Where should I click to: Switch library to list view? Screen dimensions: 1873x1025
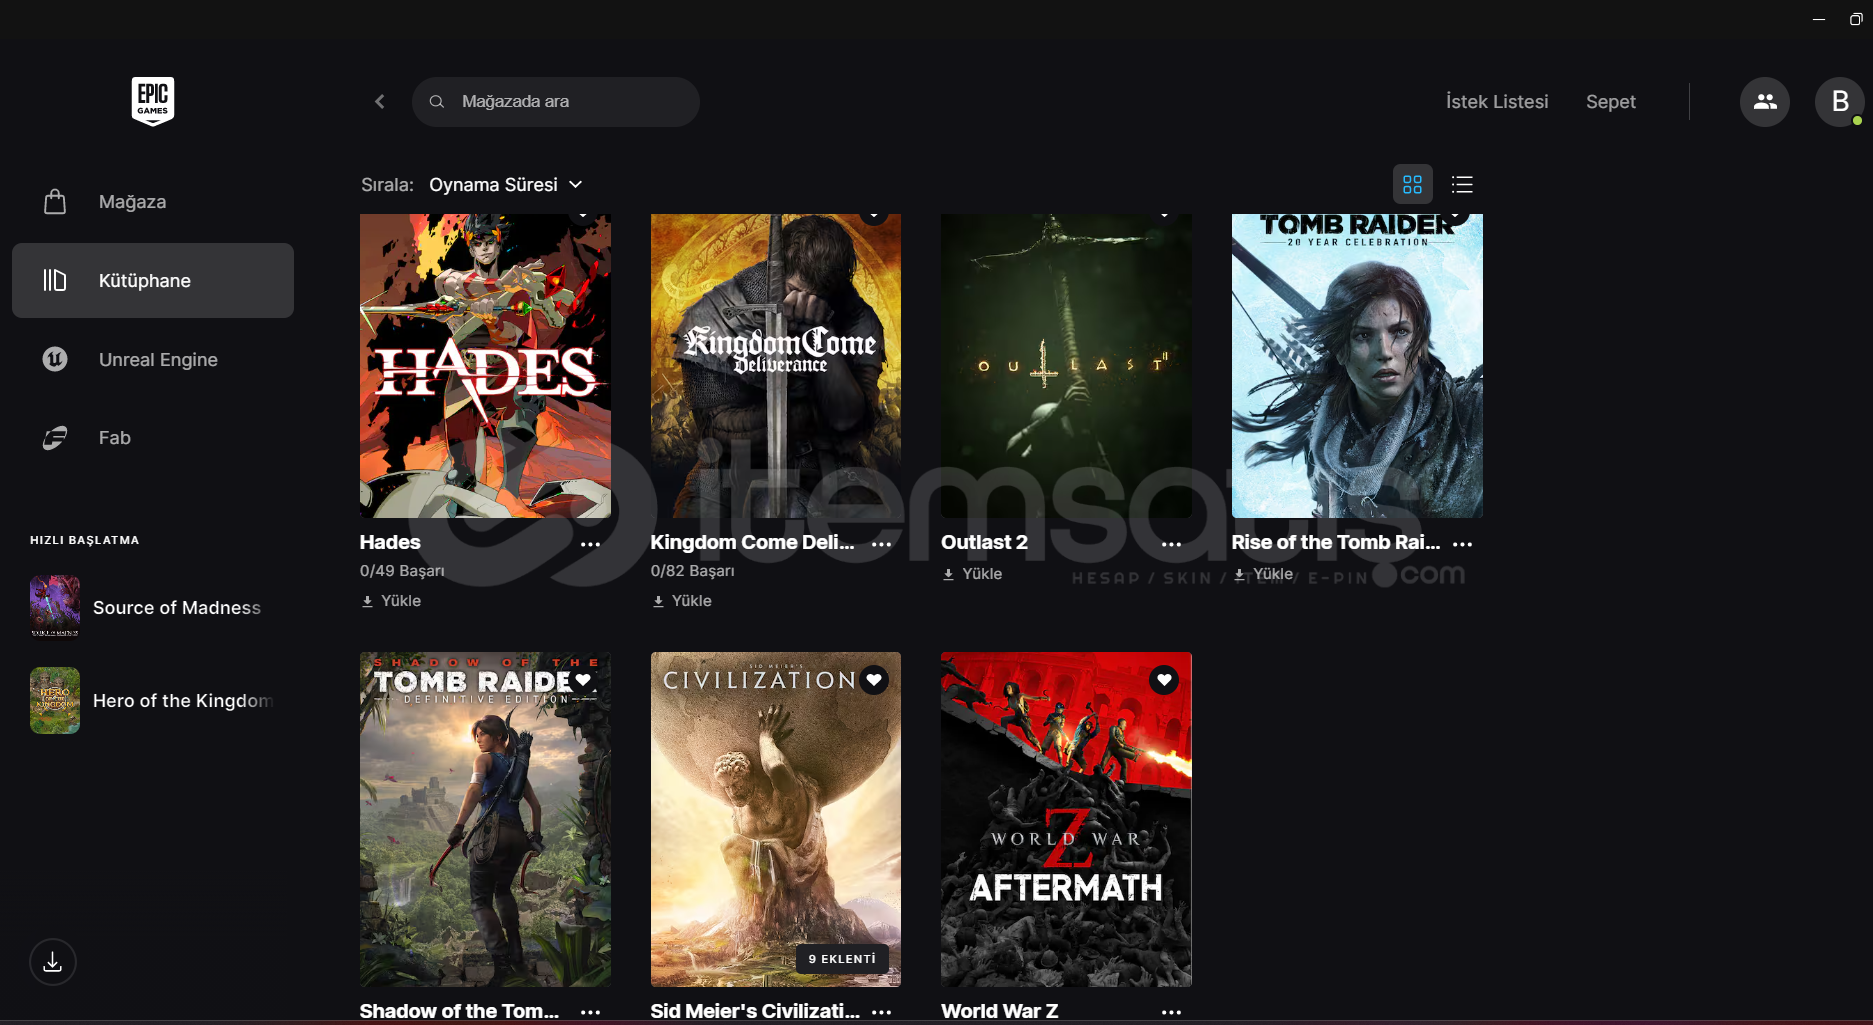[x=1462, y=184]
